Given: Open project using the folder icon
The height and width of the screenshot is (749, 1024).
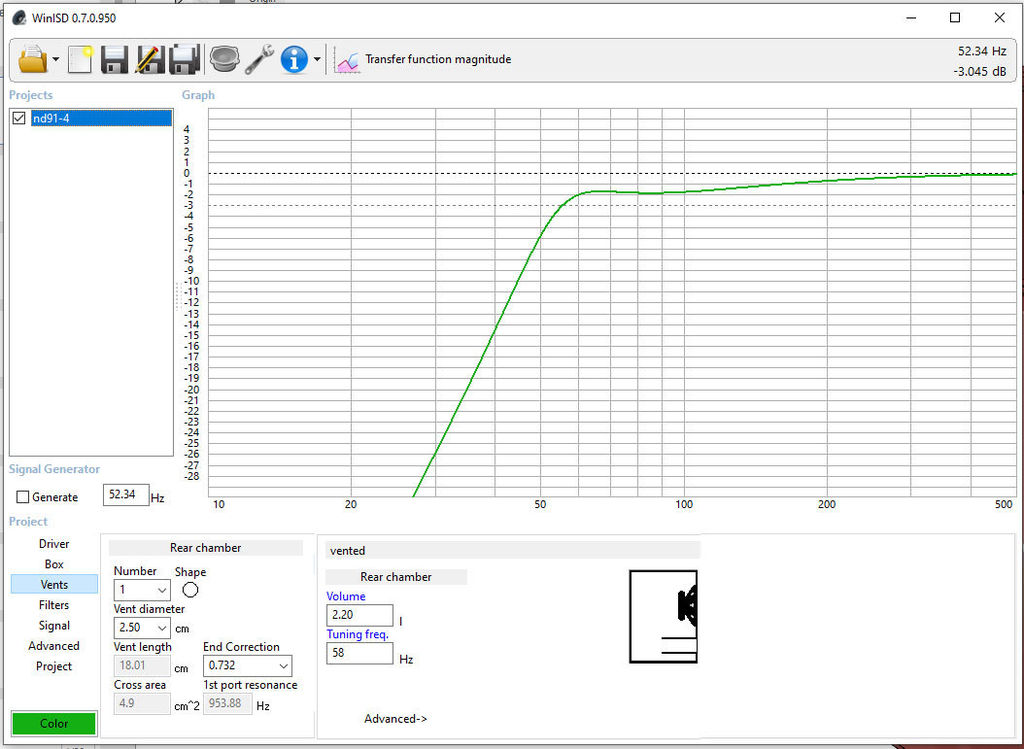Looking at the screenshot, I should [x=33, y=59].
